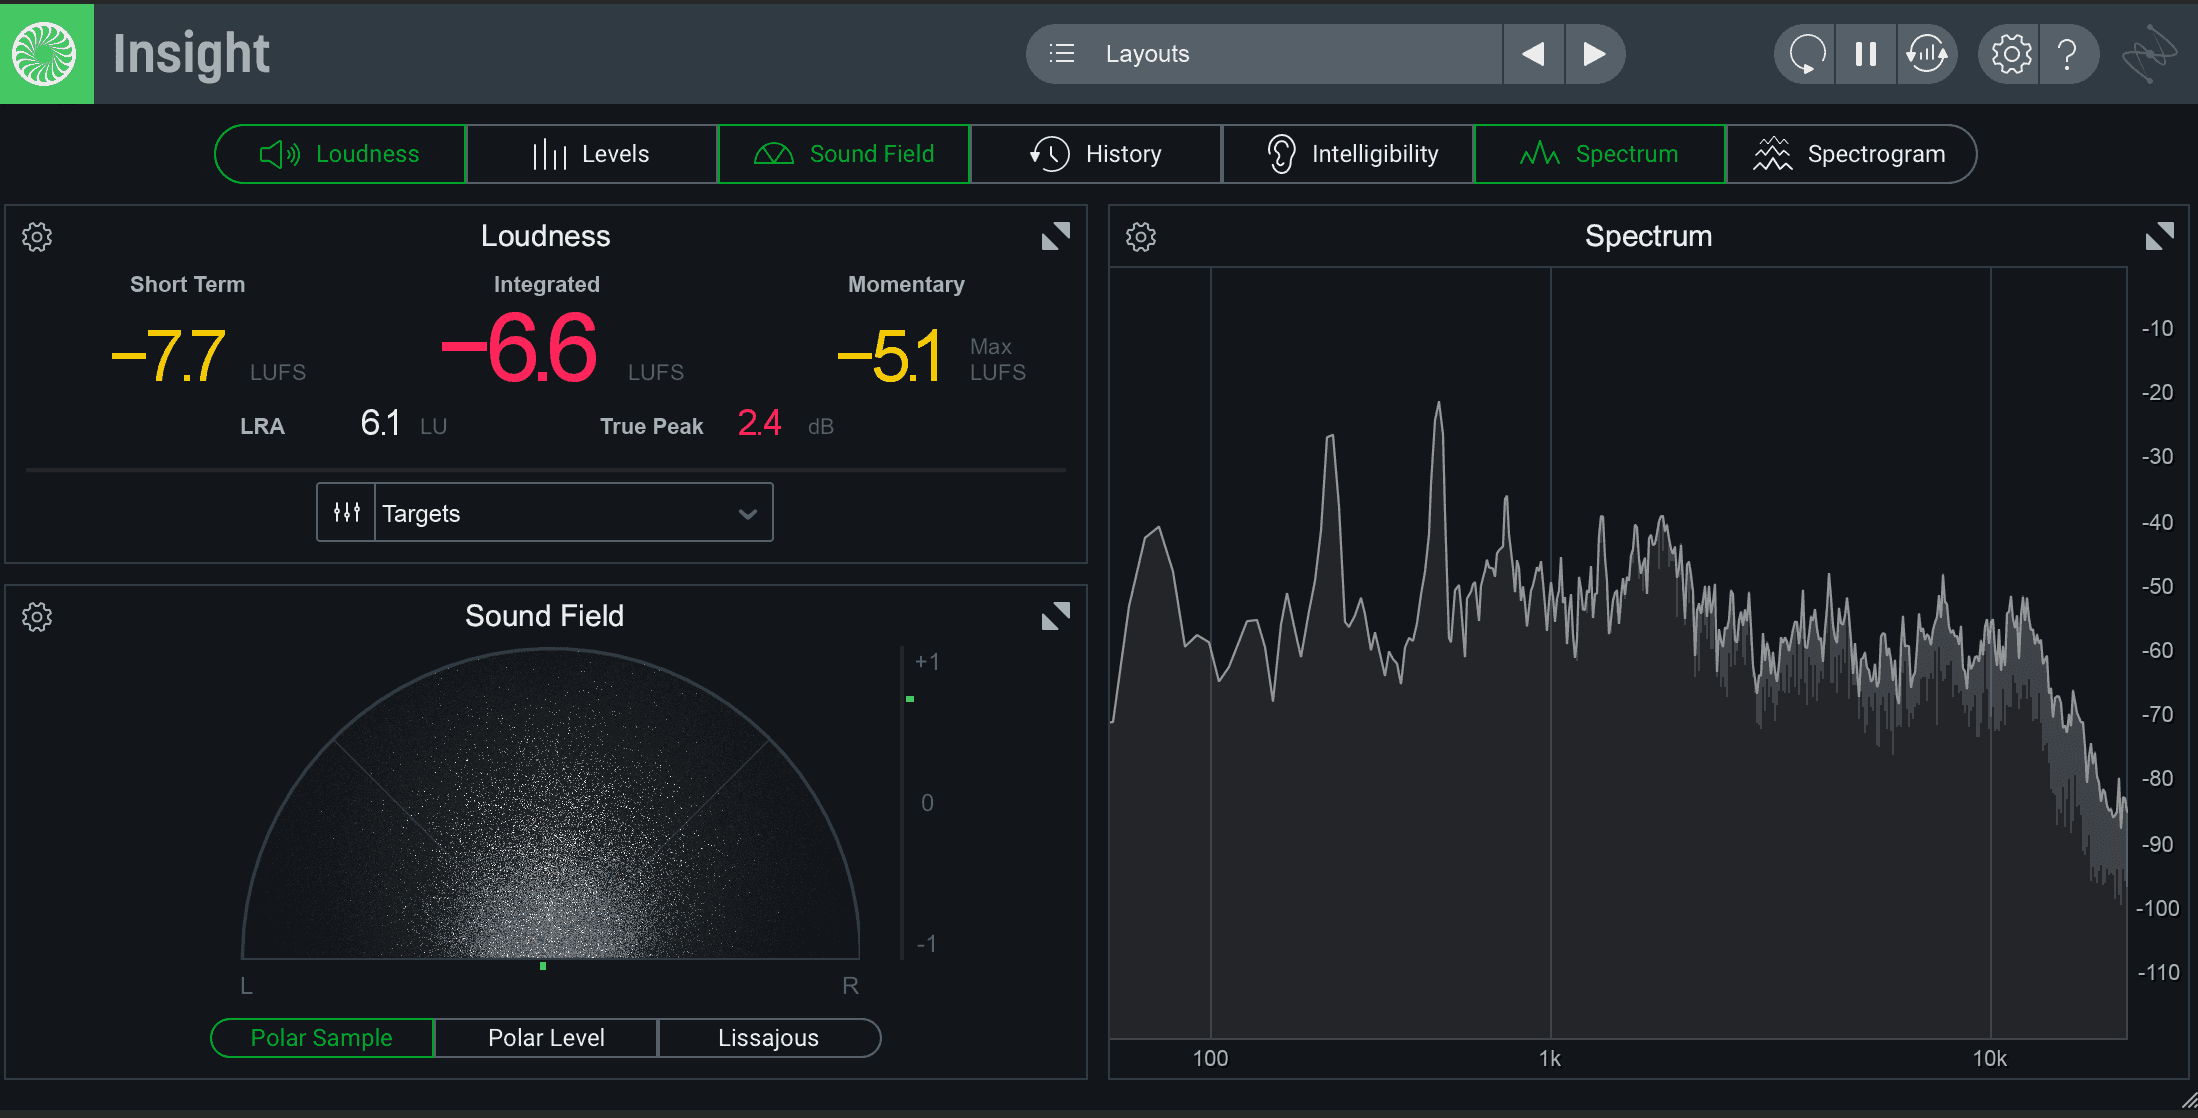Image resolution: width=2198 pixels, height=1118 pixels.
Task: Click the window resize grip corner
Action: (x=2188, y=1100)
